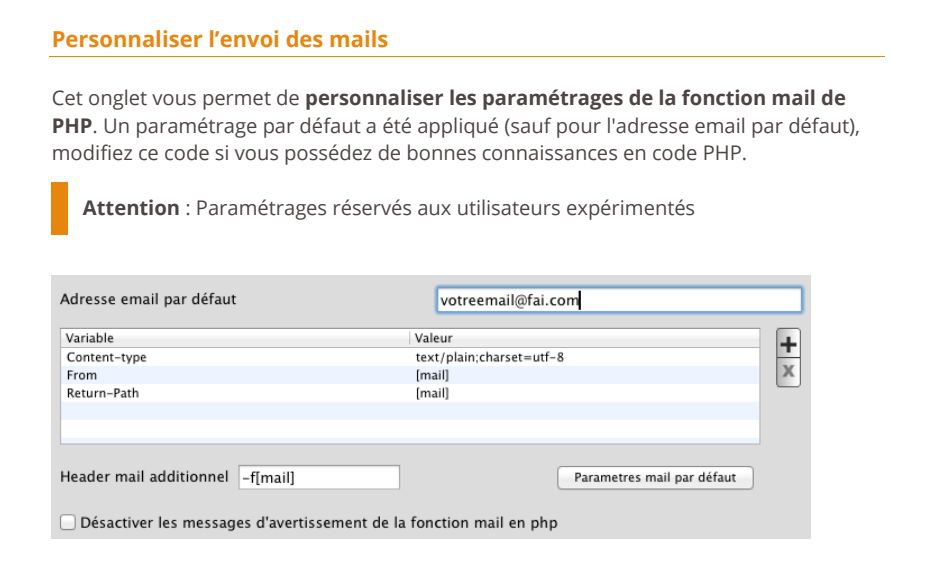Click the Header mail additionnel field

tap(319, 478)
